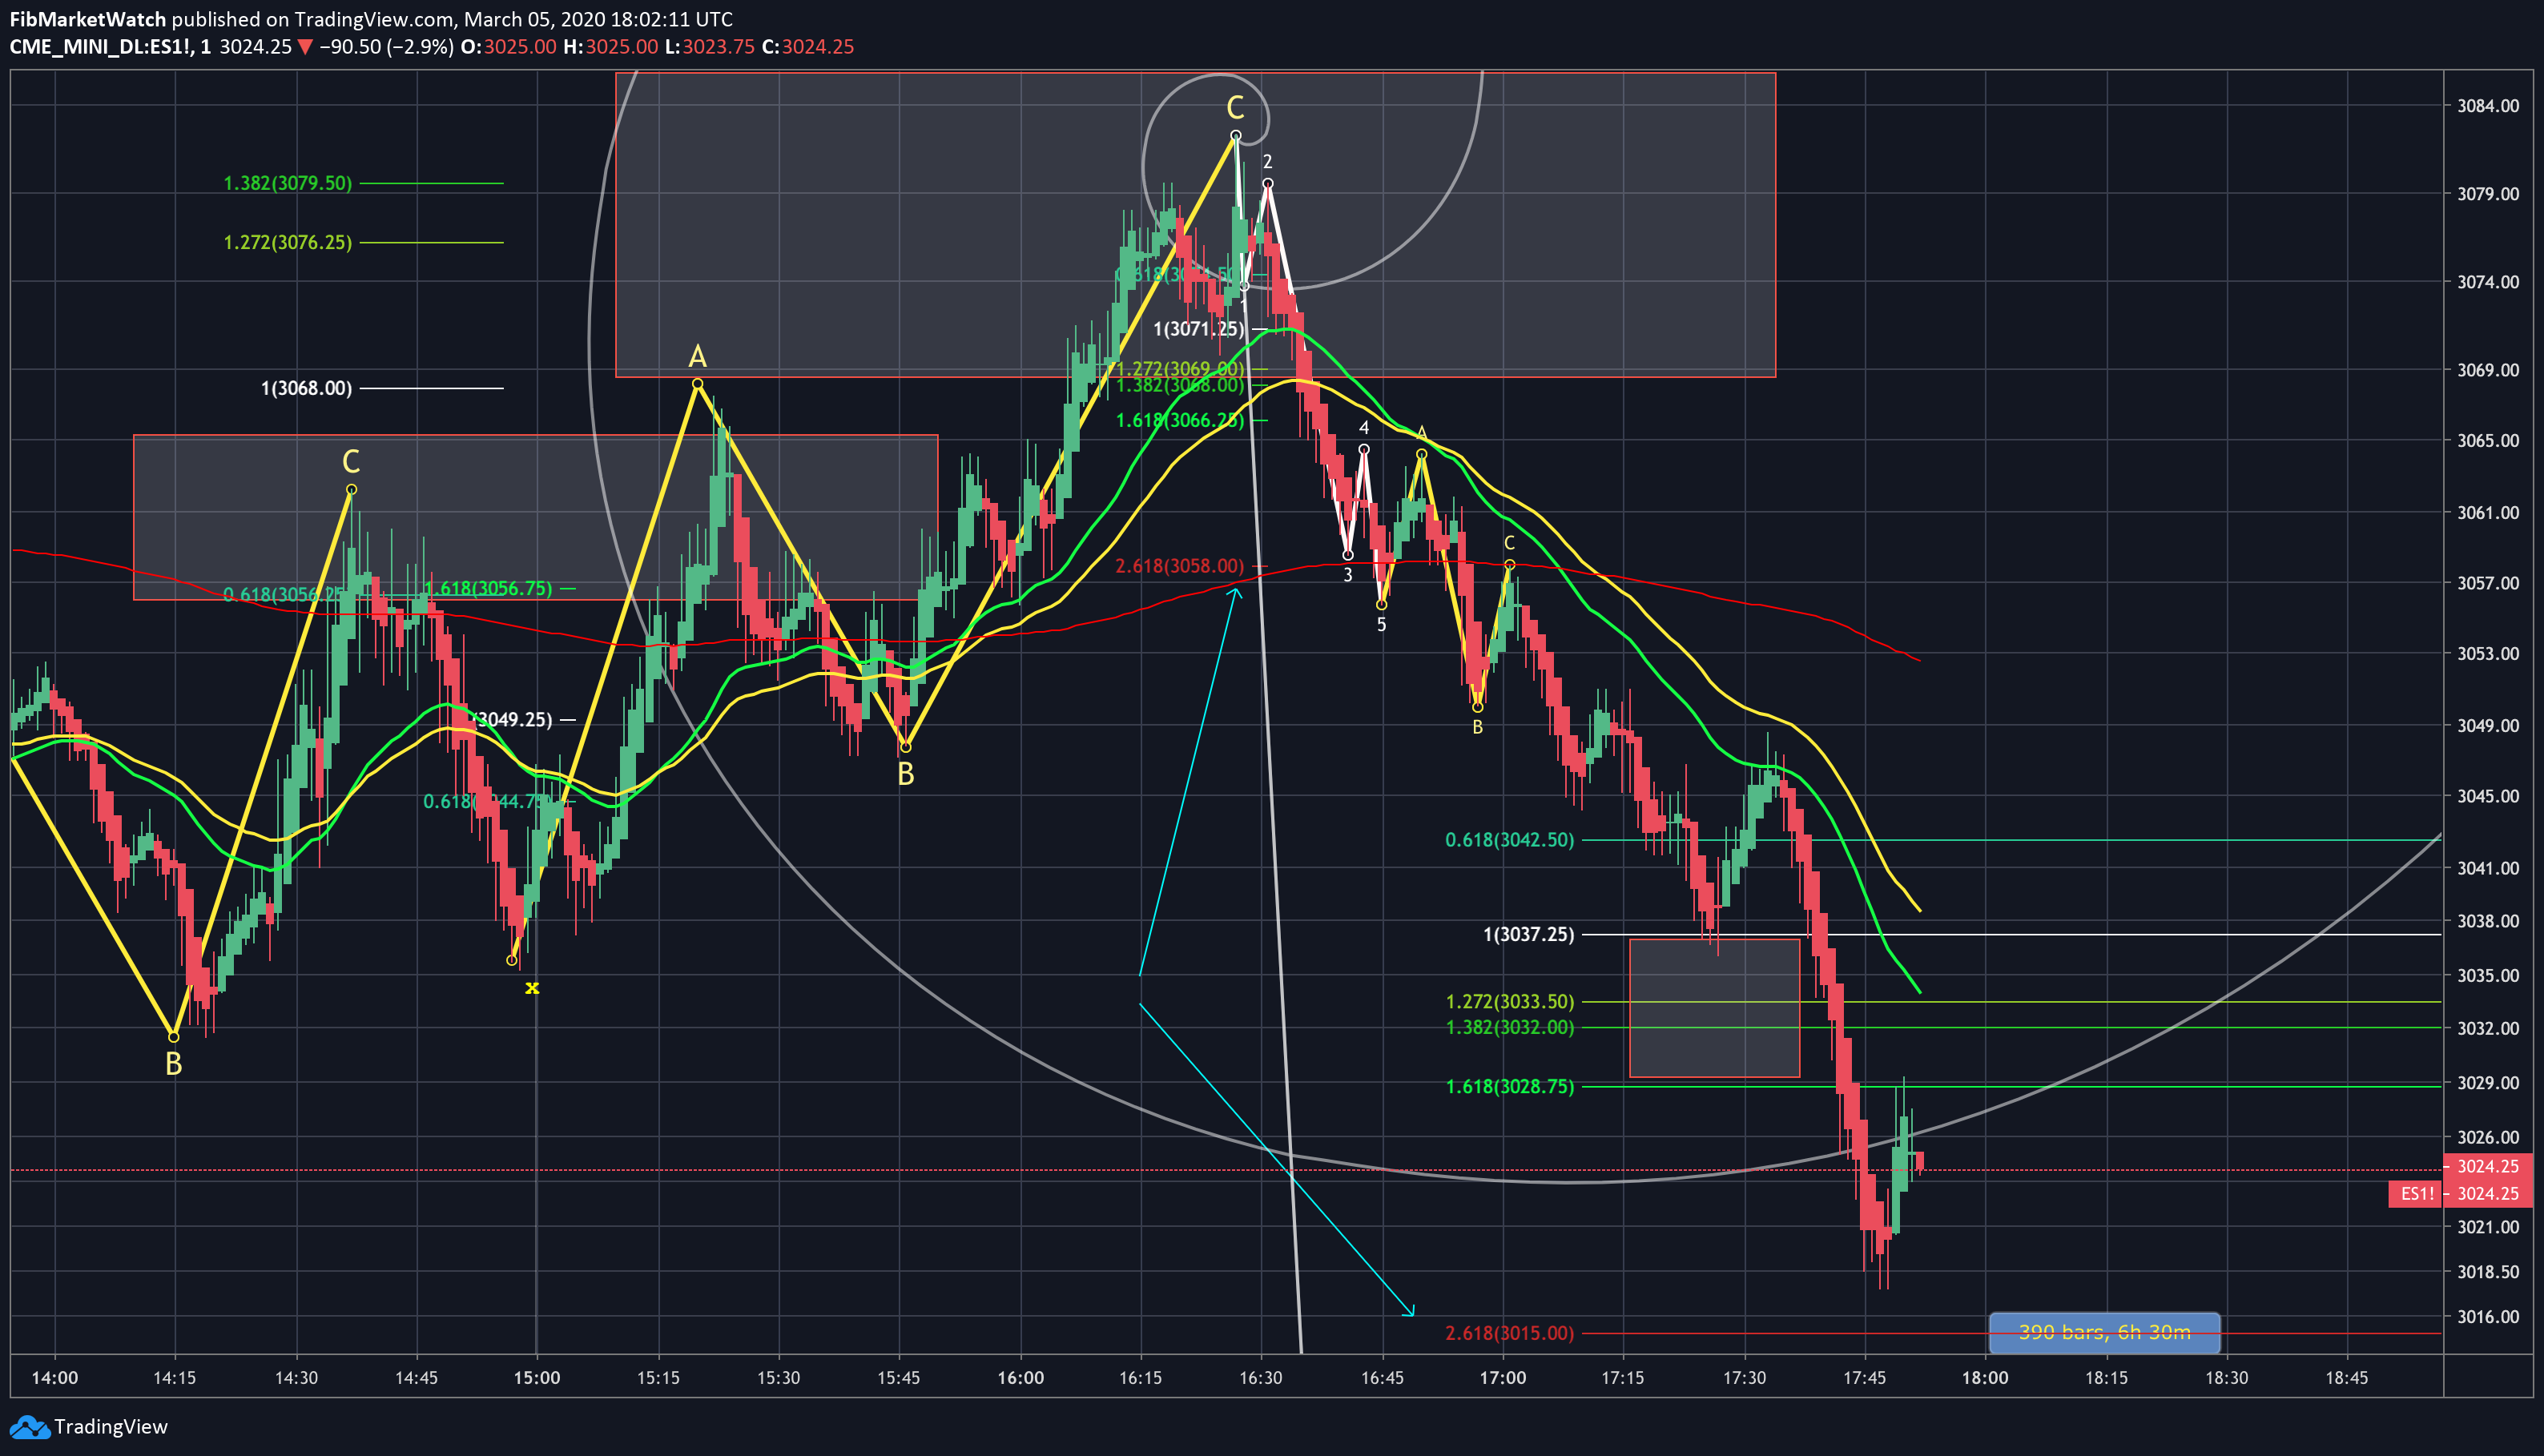Click the 15:00 time axis label

537,1378
